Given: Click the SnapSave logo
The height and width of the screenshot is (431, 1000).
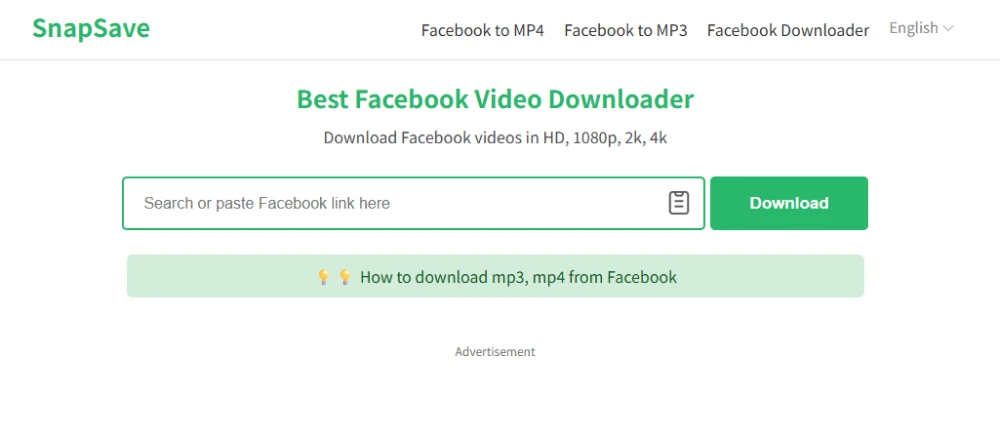Looking at the screenshot, I should click(x=91, y=29).
